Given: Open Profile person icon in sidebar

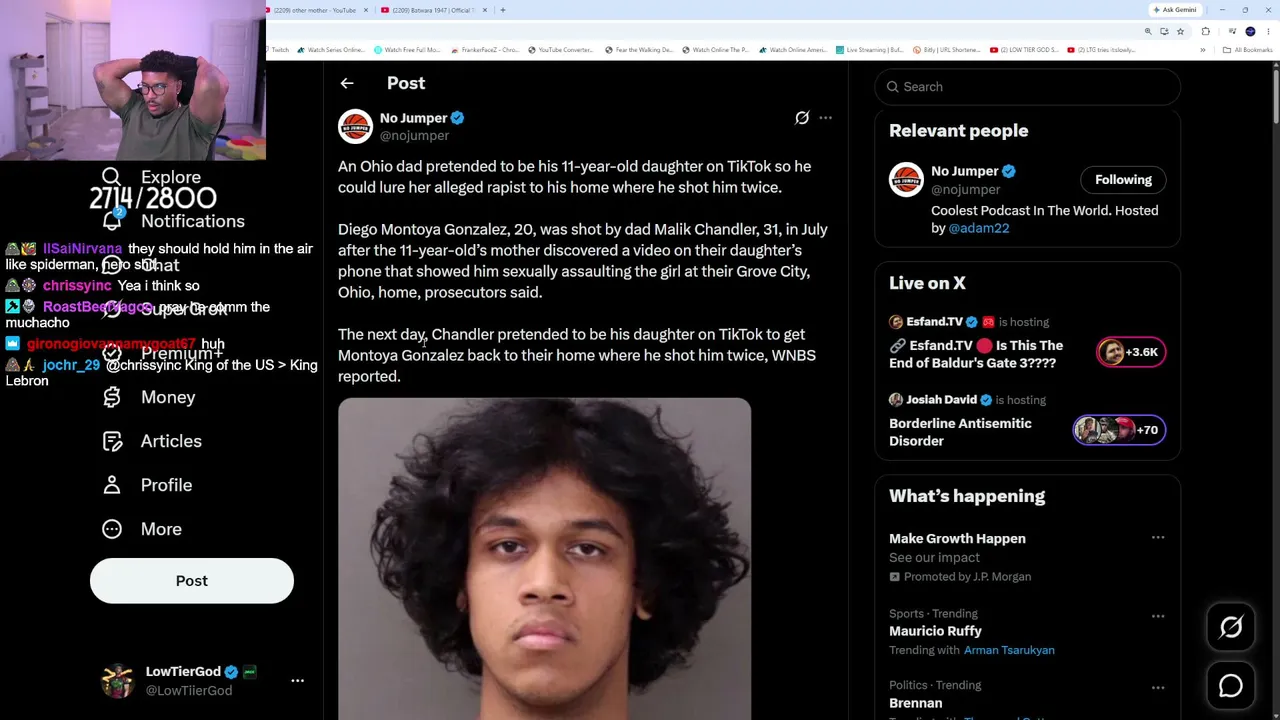Looking at the screenshot, I should pyautogui.click(x=112, y=485).
